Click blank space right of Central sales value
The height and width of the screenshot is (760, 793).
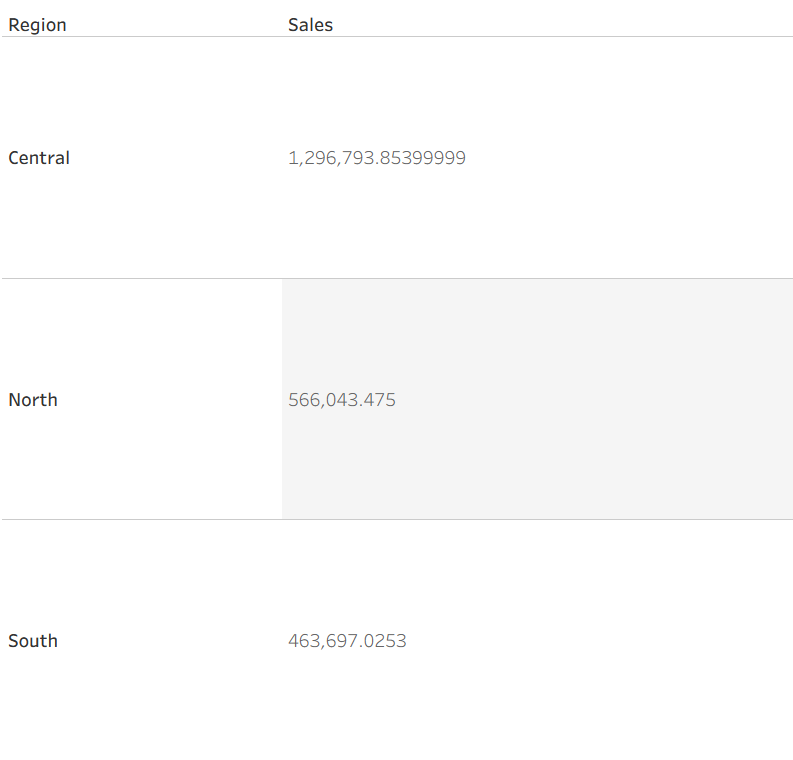(630, 158)
